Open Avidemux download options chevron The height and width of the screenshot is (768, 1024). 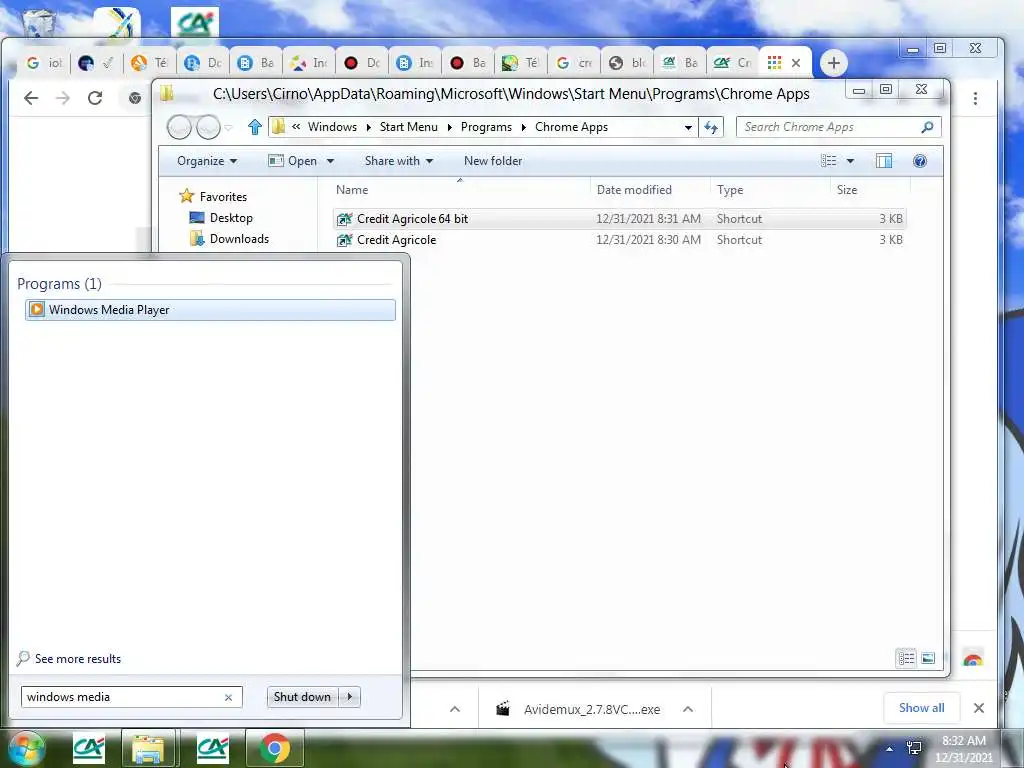[x=688, y=709]
